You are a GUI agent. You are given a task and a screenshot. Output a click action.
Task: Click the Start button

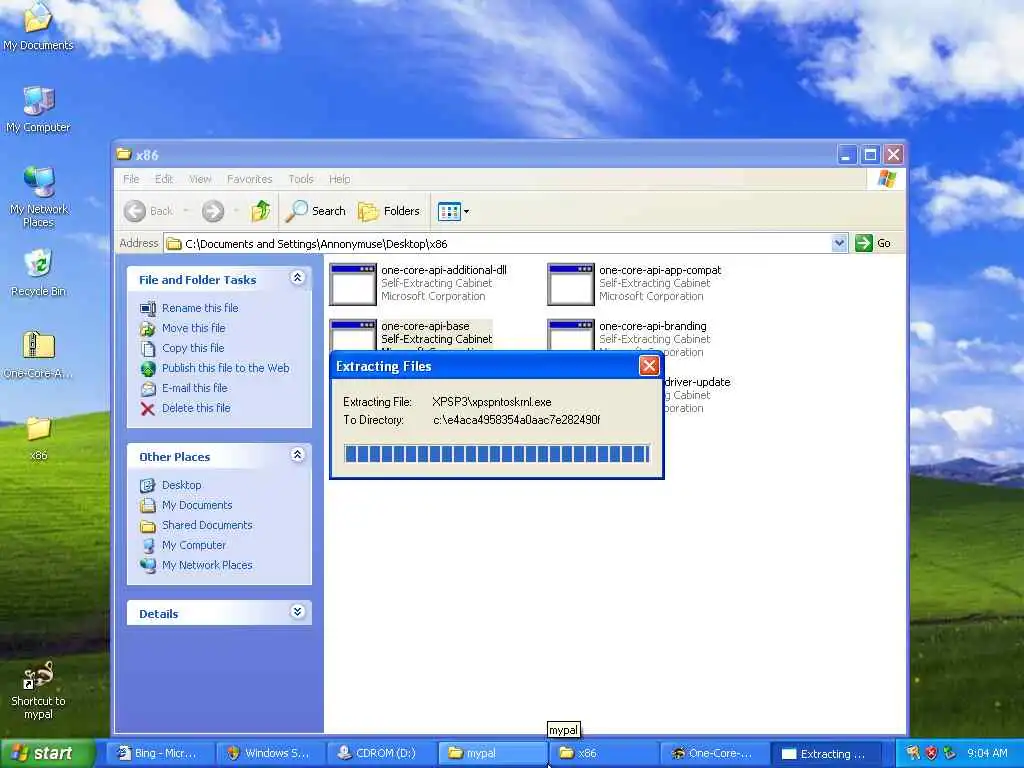pyautogui.click(x=46, y=753)
